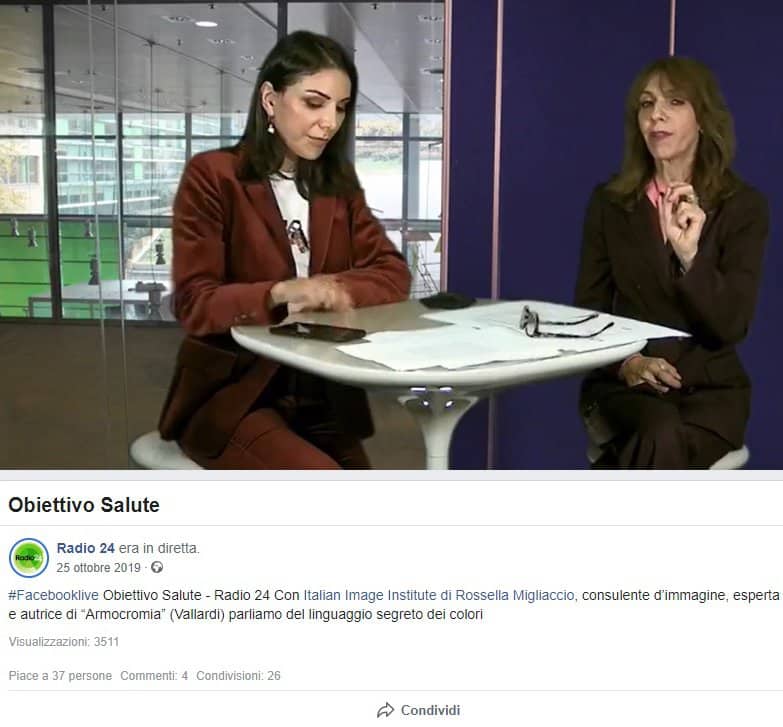Click the share arrow icon

coord(386,710)
